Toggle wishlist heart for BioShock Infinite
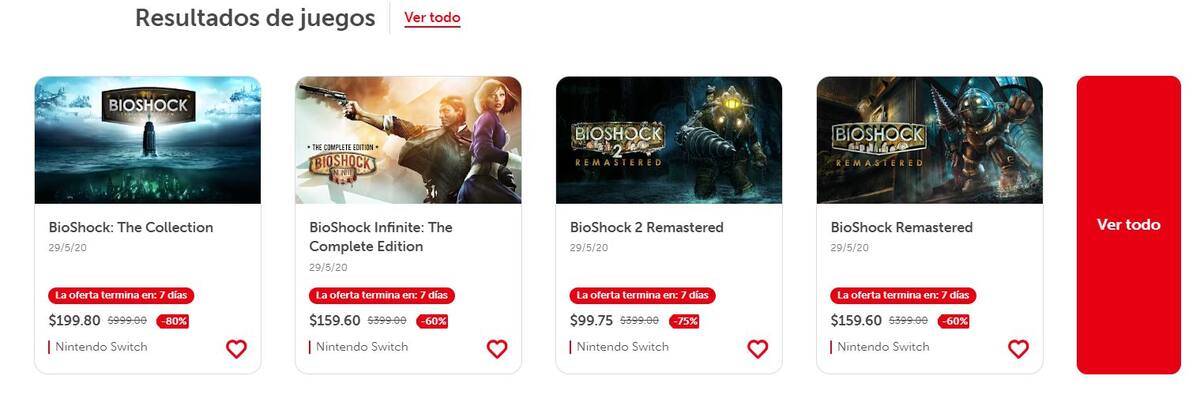The image size is (1200, 402). [x=497, y=349]
